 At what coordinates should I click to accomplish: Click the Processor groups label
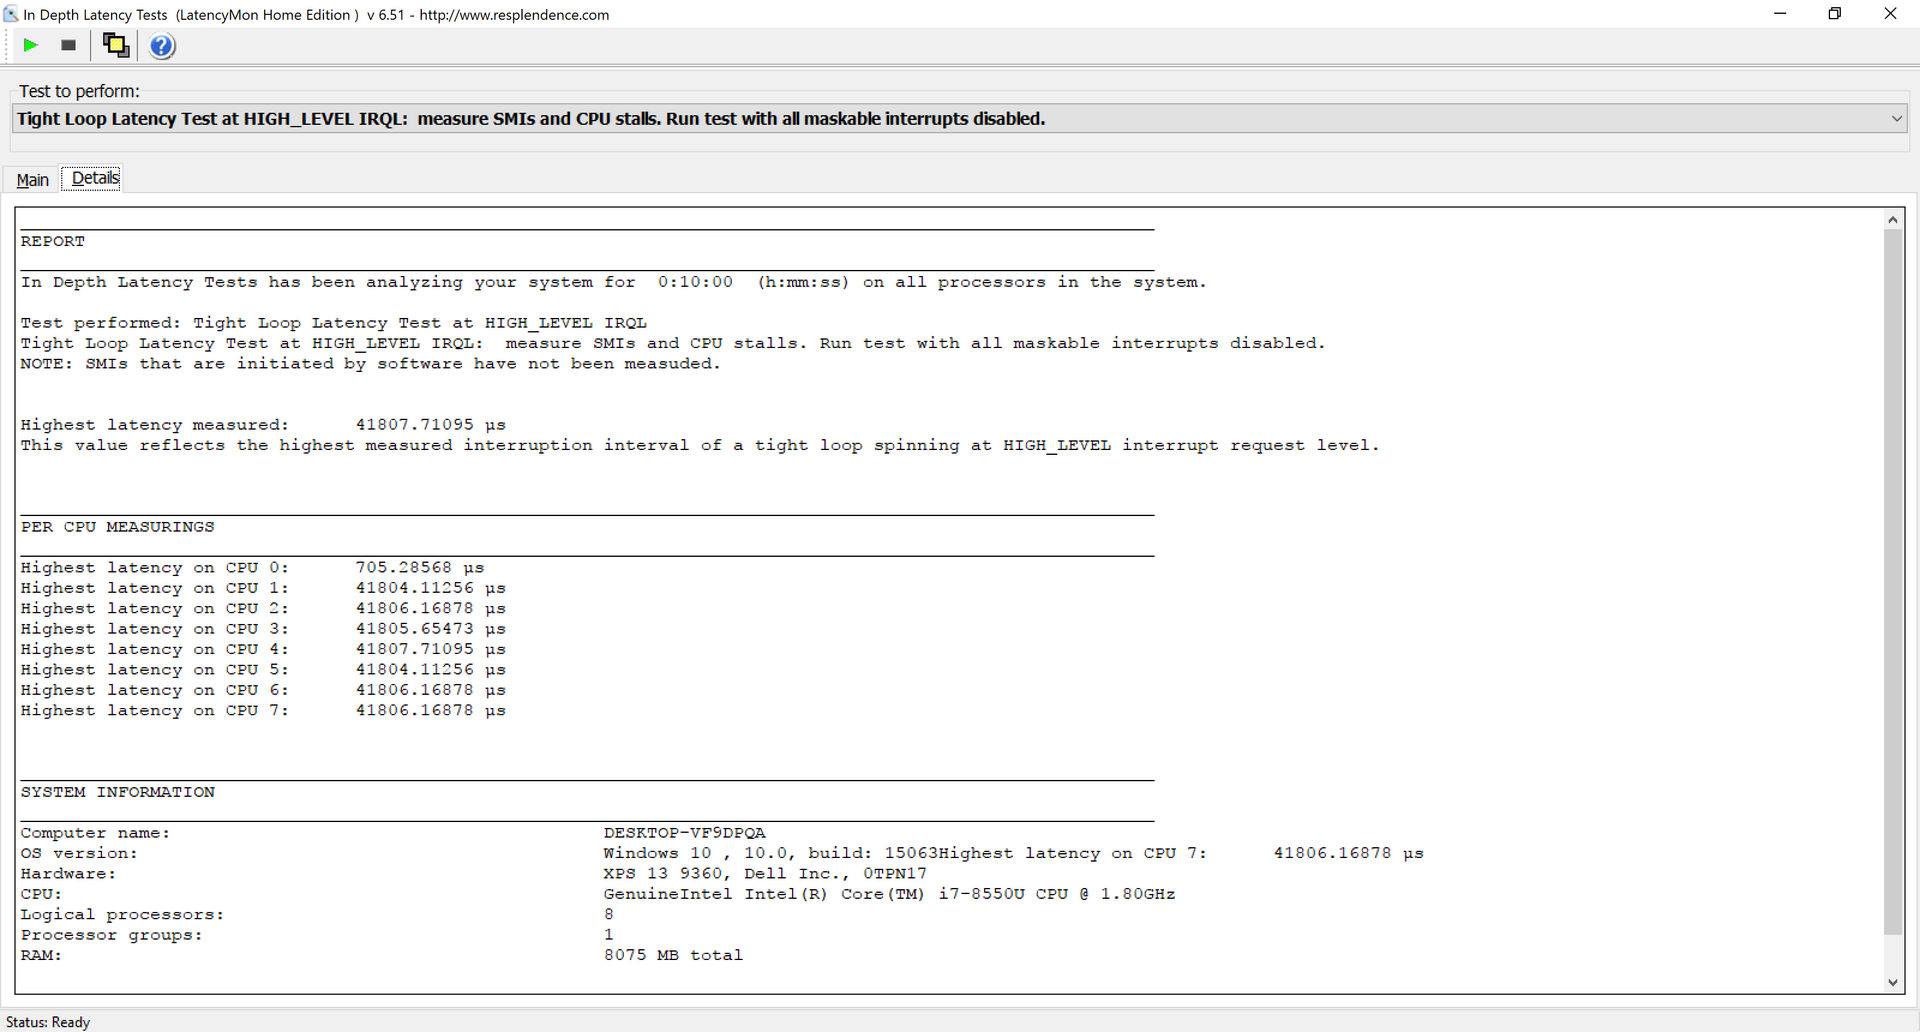[x=111, y=935]
